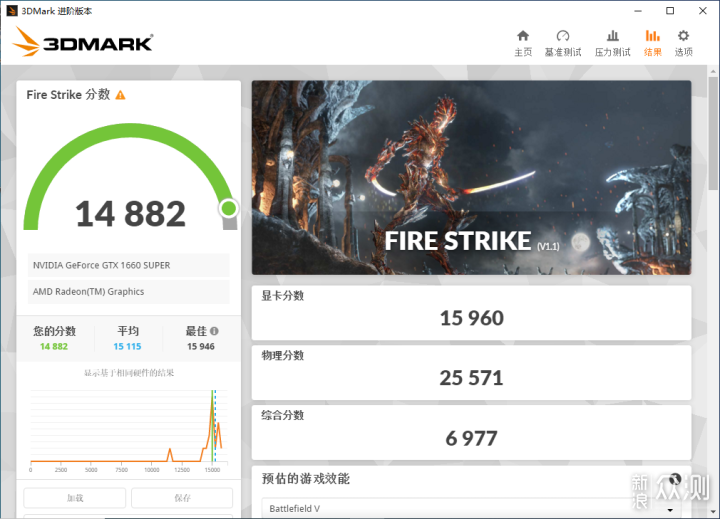Click the 显示基于相同硬件的结果 caption
Screen dimensions: 720x519
pyautogui.click(x=129, y=373)
